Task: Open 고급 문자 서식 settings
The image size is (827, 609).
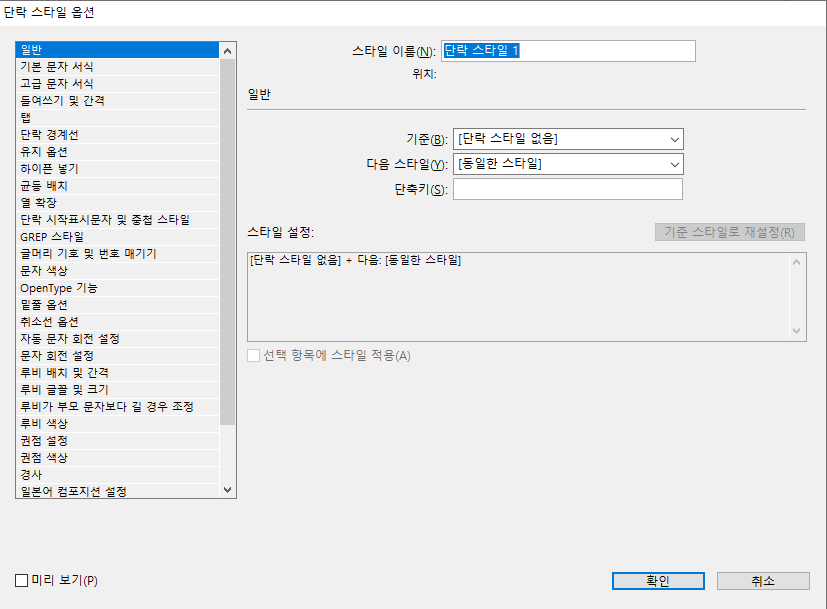Action: click(117, 84)
